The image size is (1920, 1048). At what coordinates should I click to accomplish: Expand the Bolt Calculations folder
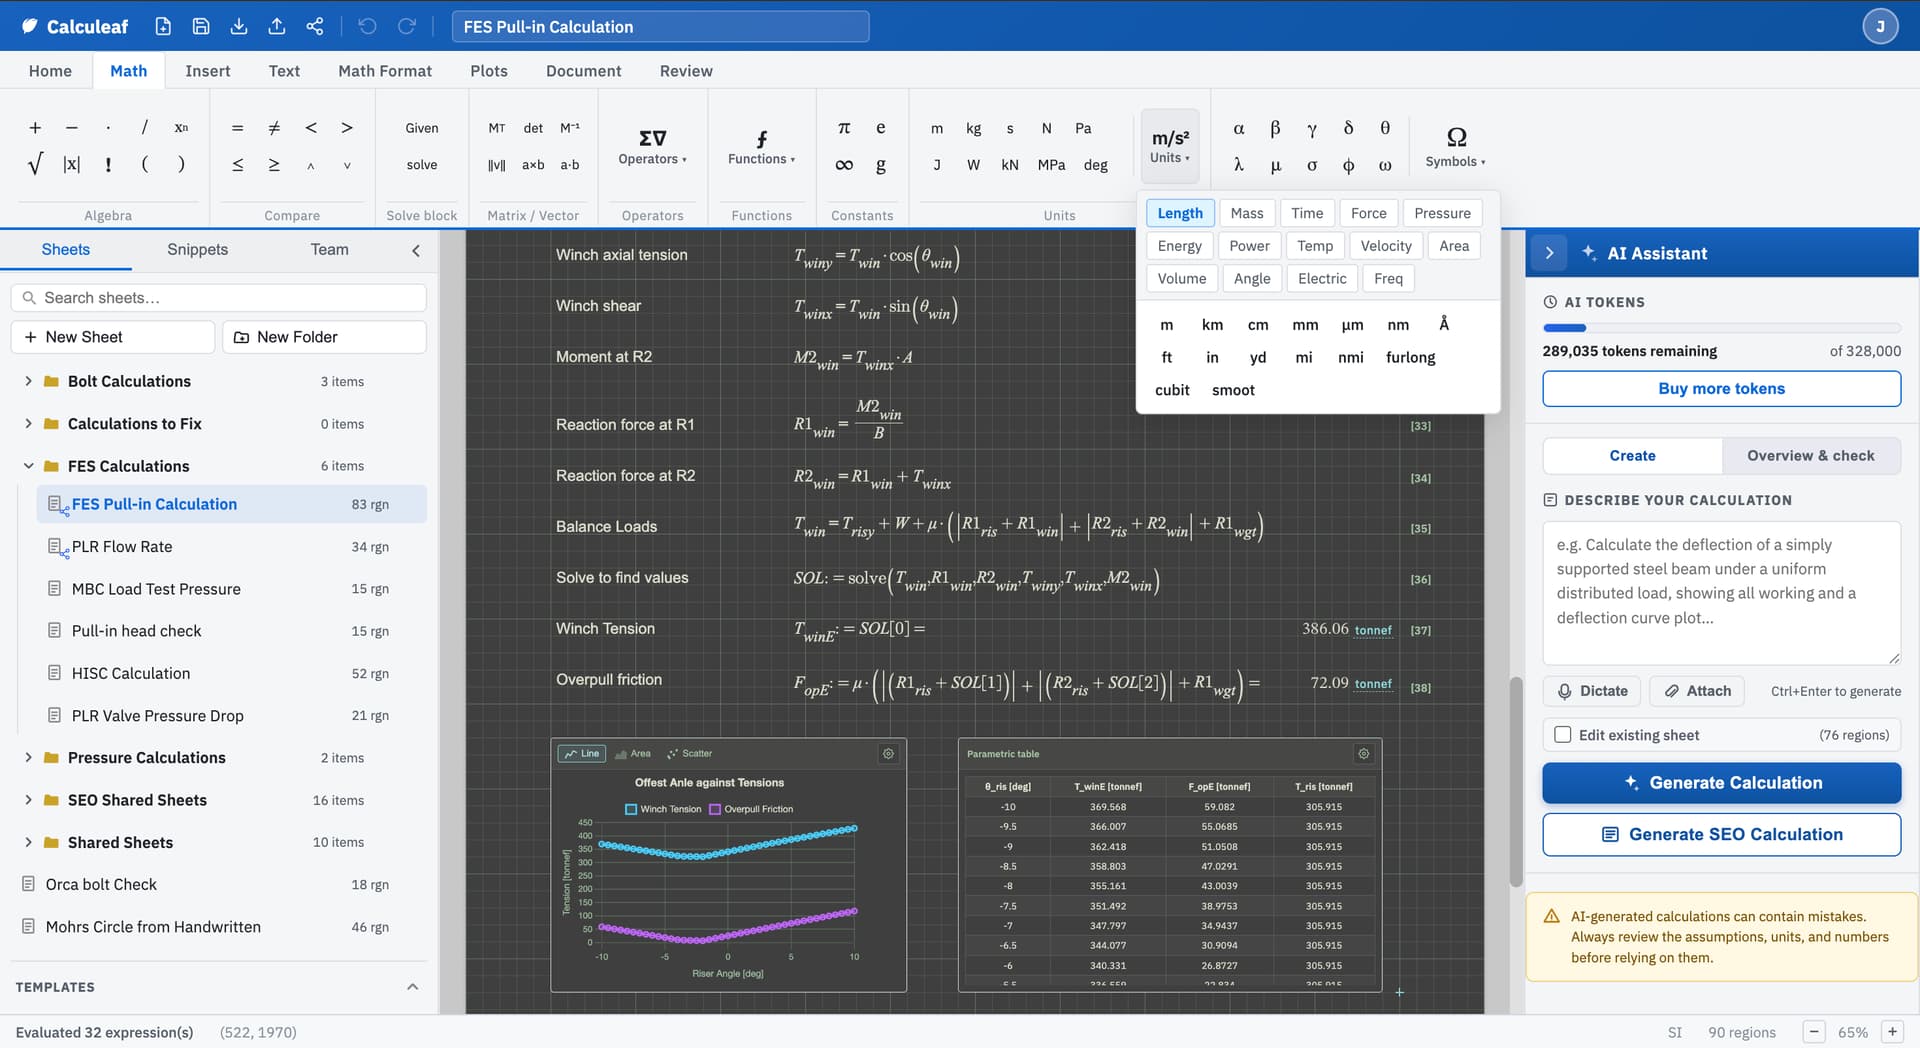28,381
